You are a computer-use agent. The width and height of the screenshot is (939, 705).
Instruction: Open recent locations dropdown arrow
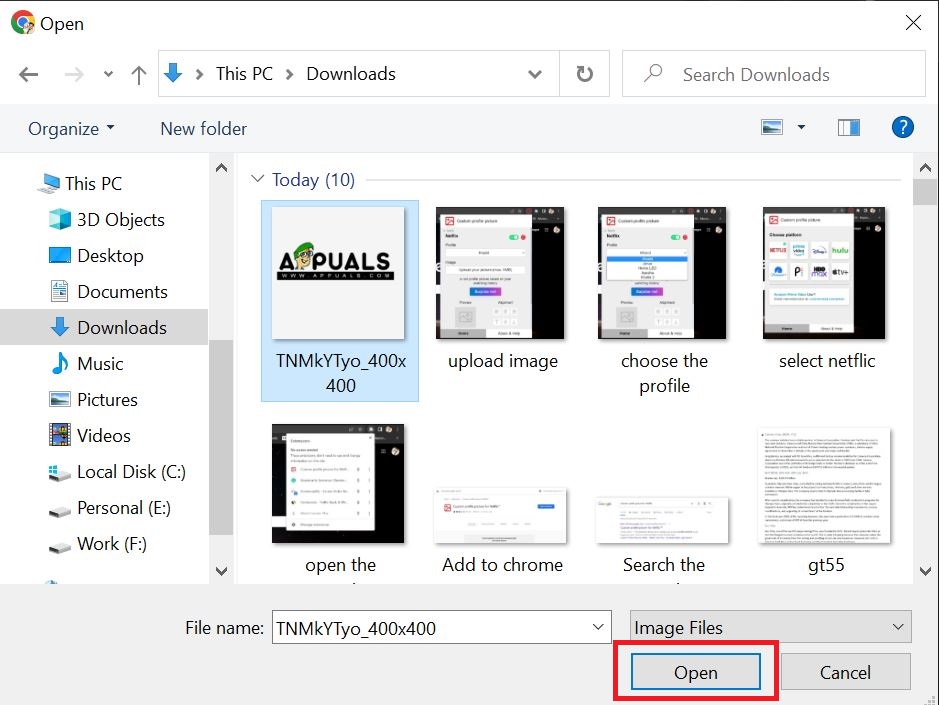tap(108, 74)
